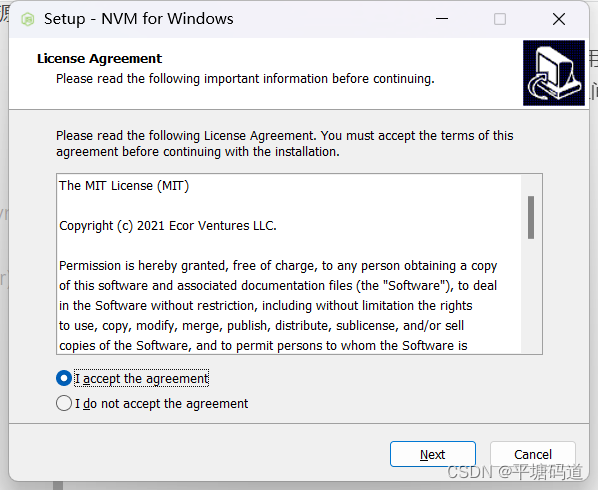598x490 pixels.
Task: Click the installer computer image icon
Action: click(x=554, y=73)
